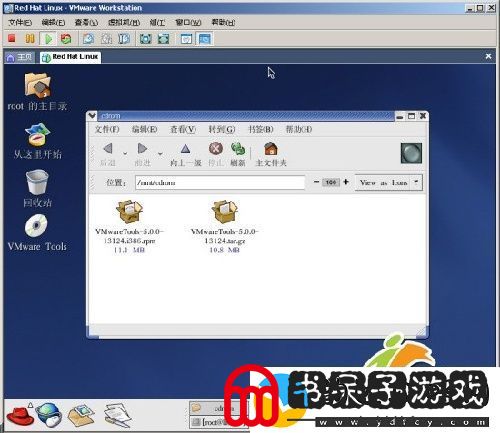Take a snapshot using the snapshot toolbar icon
Viewport: 500px width, 433px height.
tap(88, 39)
